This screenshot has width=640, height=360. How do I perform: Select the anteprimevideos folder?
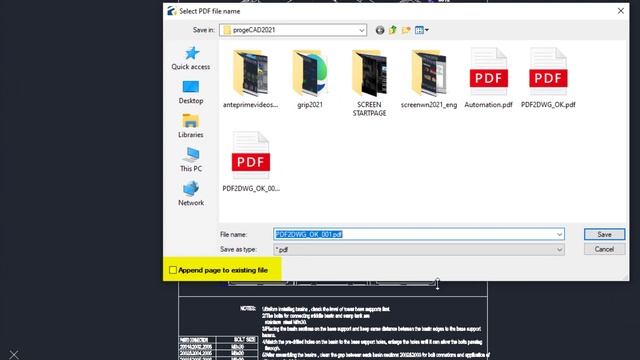(251, 79)
